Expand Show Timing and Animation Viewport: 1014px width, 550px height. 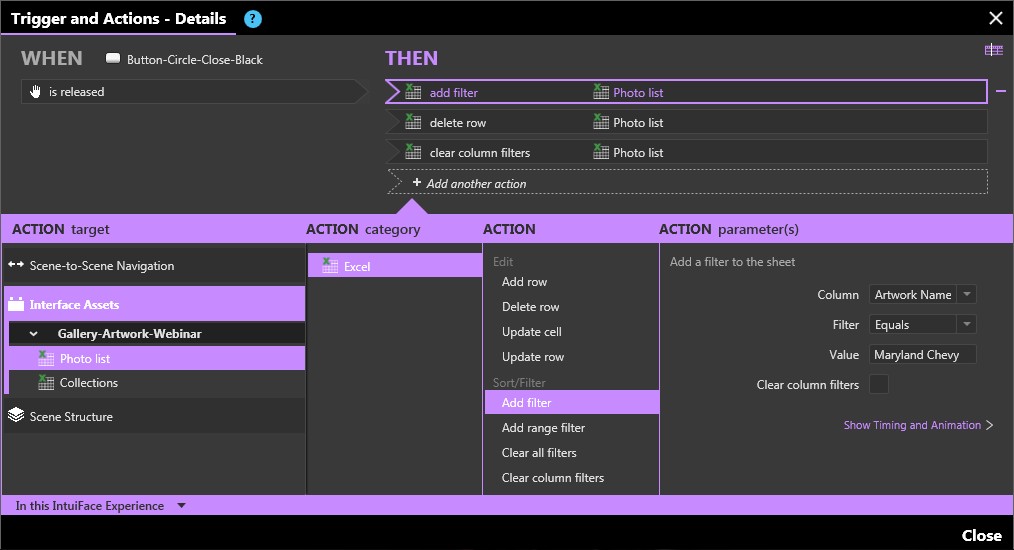pyautogui.click(x=918, y=425)
